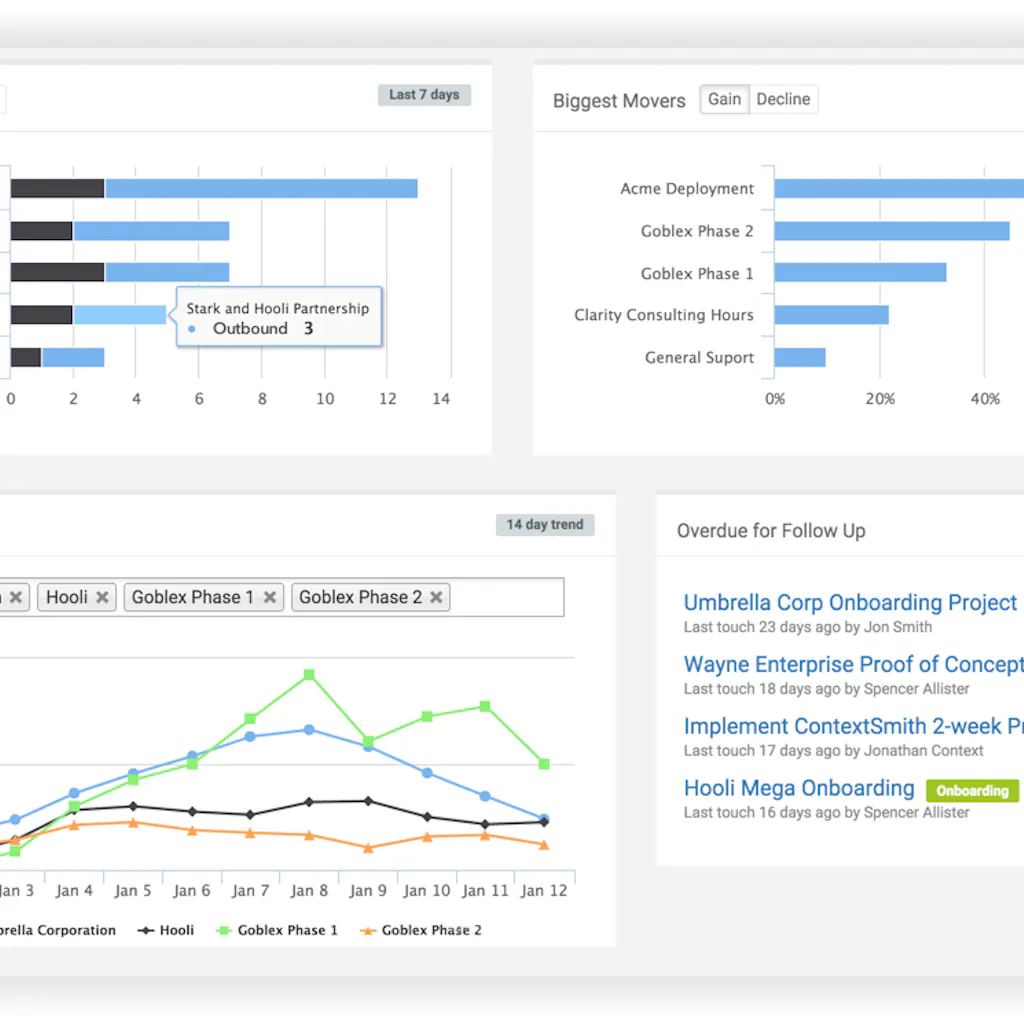
Task: Remove the Hooli tag from filter
Action: point(101,597)
